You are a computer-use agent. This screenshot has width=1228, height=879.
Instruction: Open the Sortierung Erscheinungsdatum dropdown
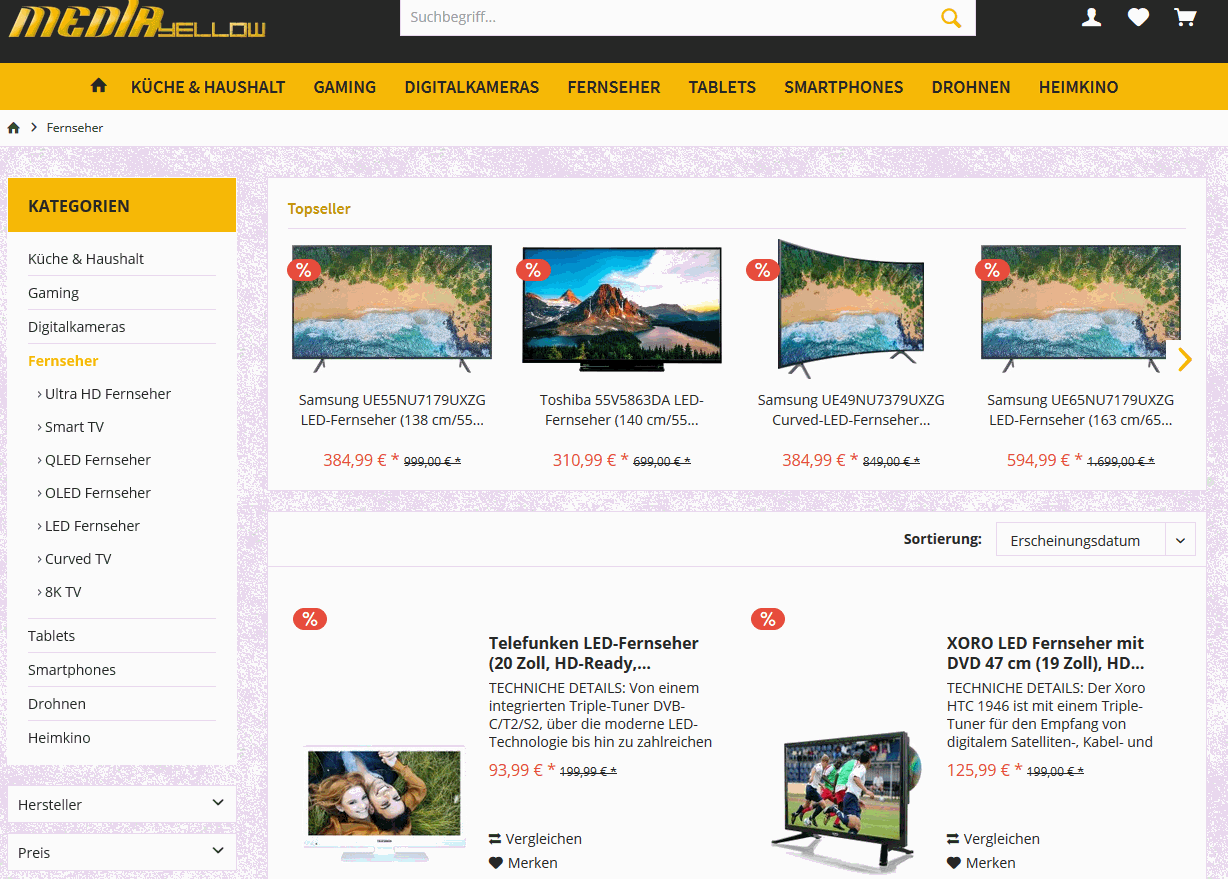point(1095,540)
